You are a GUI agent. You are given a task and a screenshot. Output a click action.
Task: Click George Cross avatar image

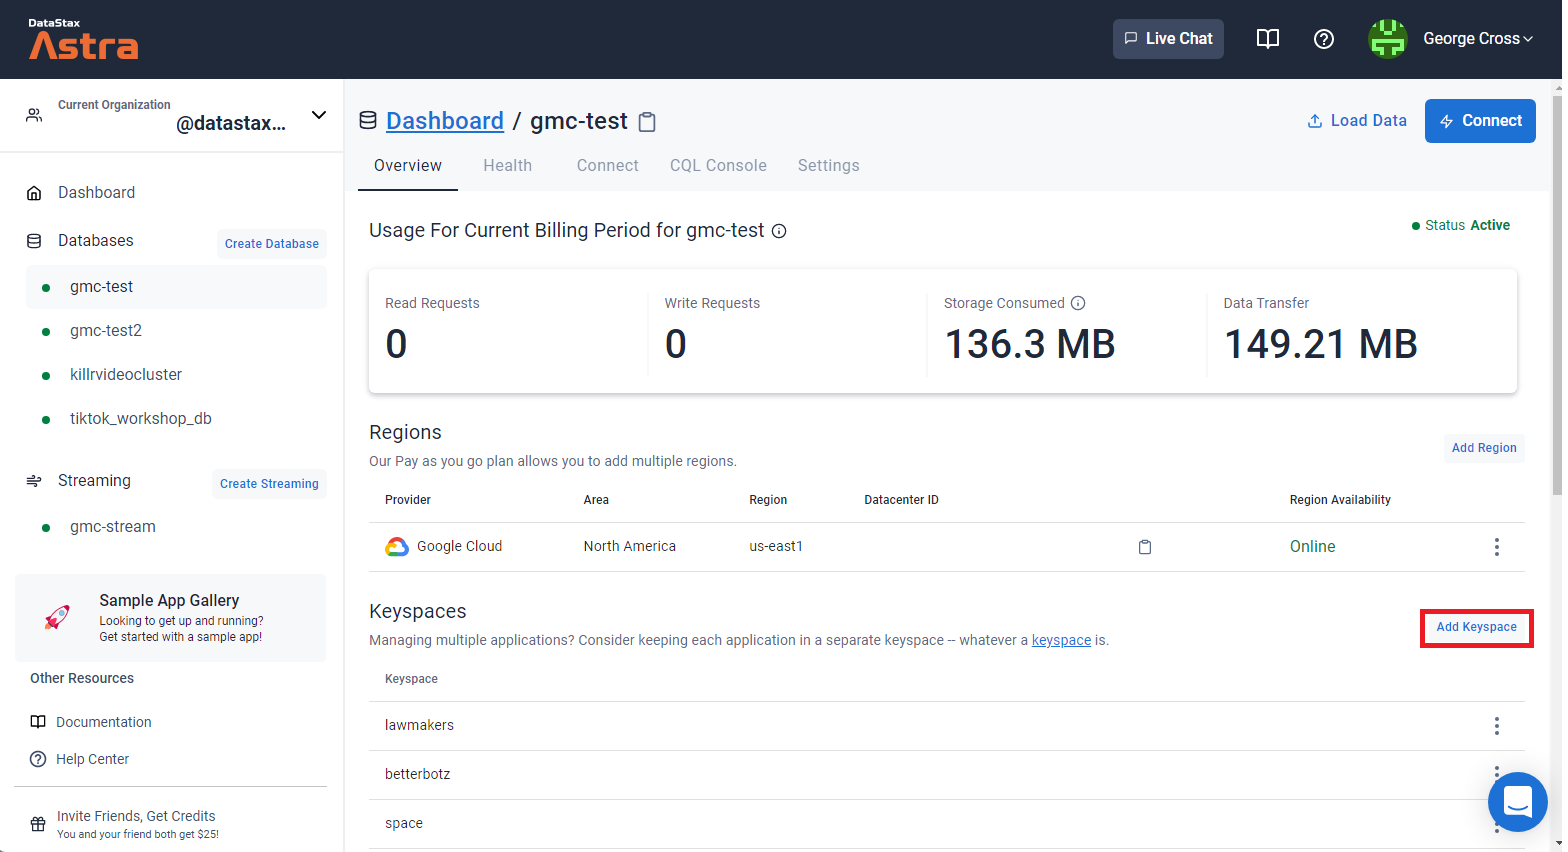click(x=1388, y=39)
